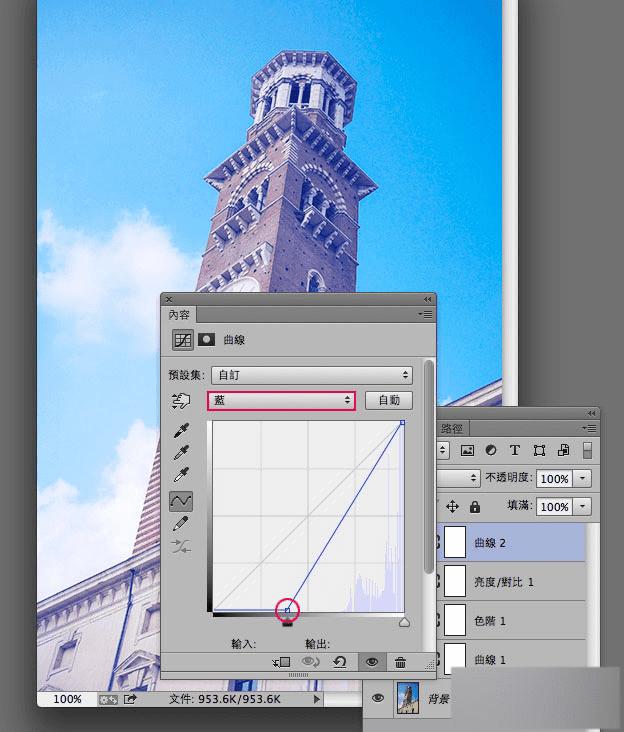Click the 曲線 2 layer mask thumbnail
The width and height of the screenshot is (624, 732).
tap(455, 542)
